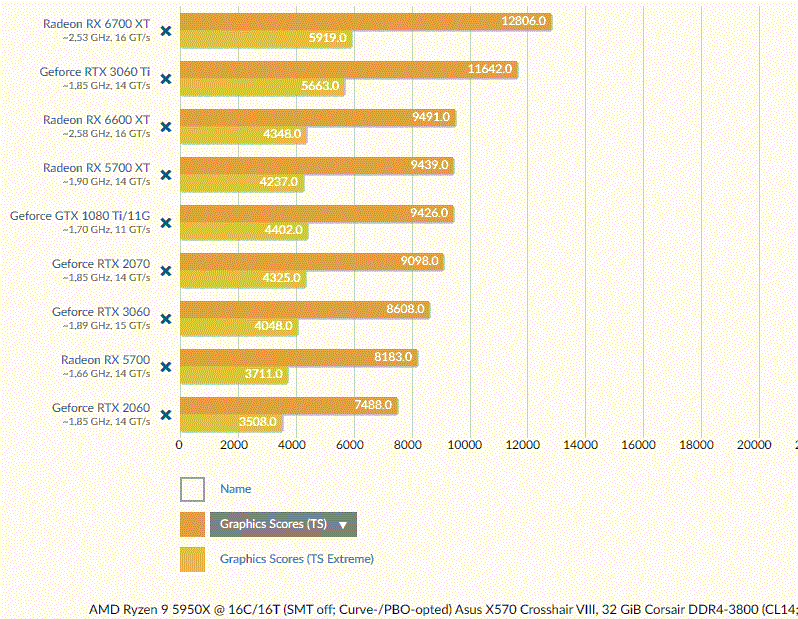This screenshot has height=619, width=798.
Task: Open the Geforce RTX 3060 label
Action: 101,312
